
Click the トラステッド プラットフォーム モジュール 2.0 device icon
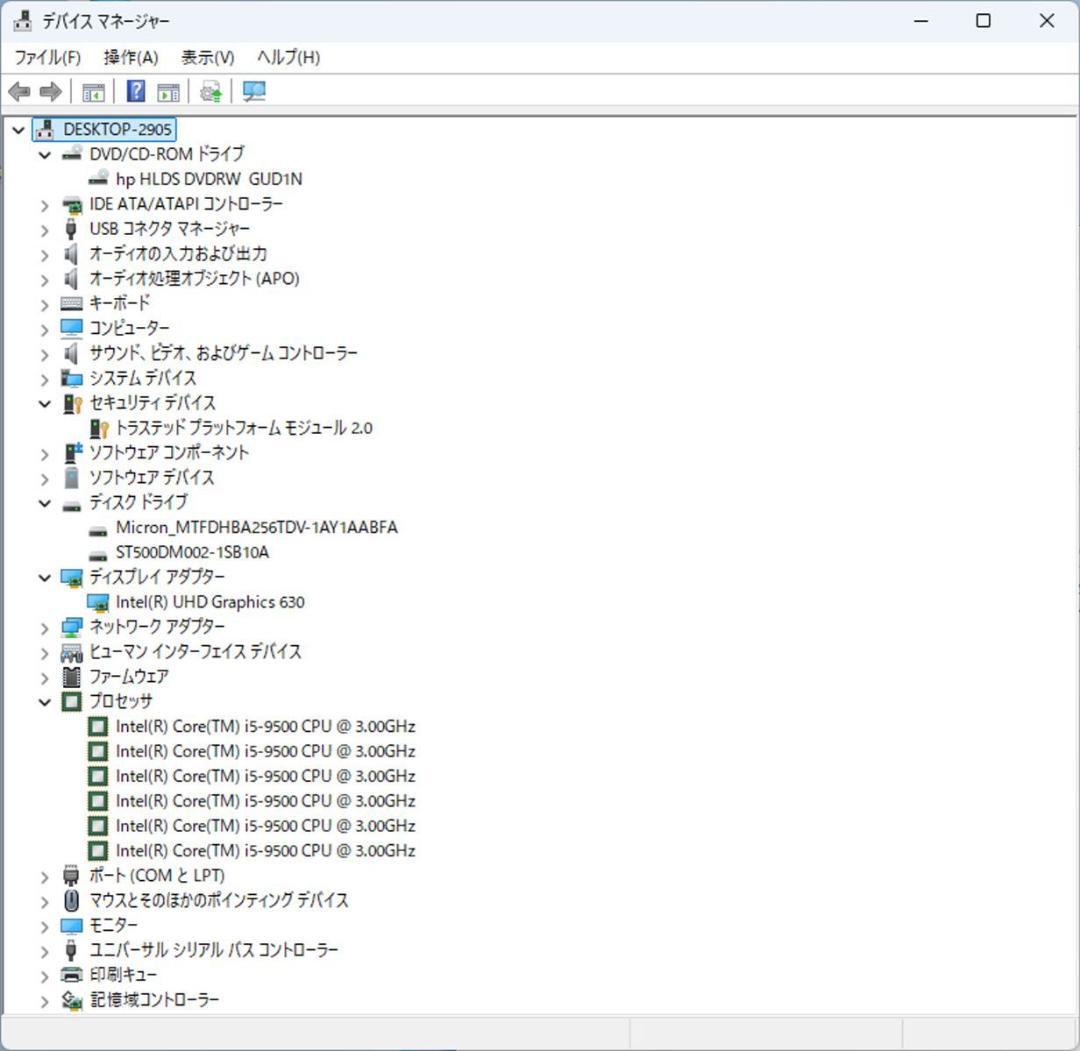tap(97, 427)
